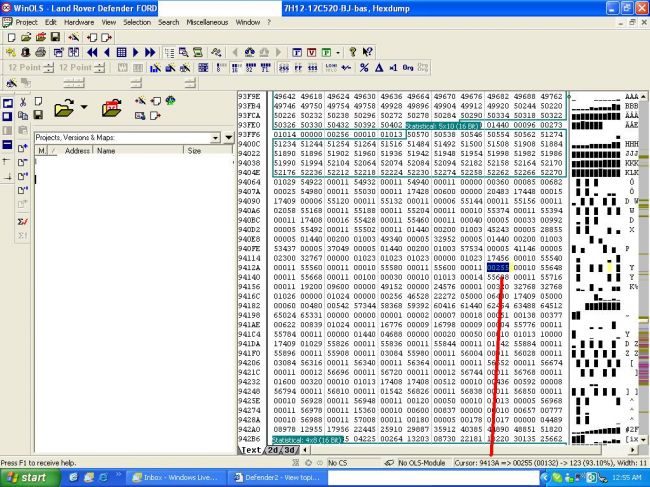Viewport: 650px width, 487px height.
Task: Click the red folder import icon
Action: tap(112, 108)
